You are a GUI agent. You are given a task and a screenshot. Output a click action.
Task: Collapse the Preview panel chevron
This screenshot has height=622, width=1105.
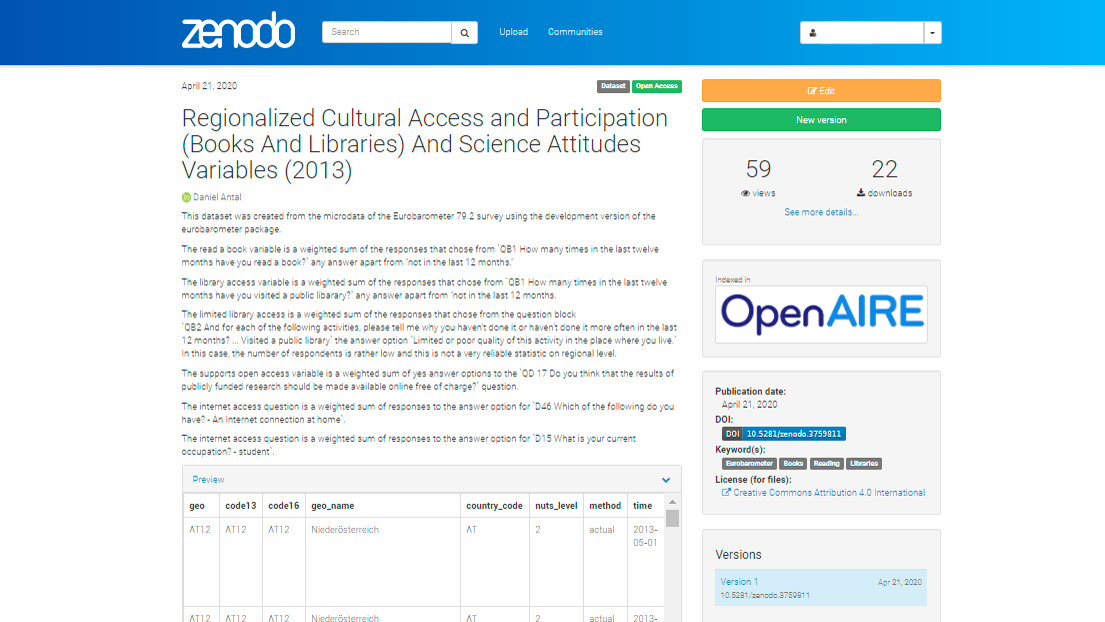pyautogui.click(x=666, y=480)
